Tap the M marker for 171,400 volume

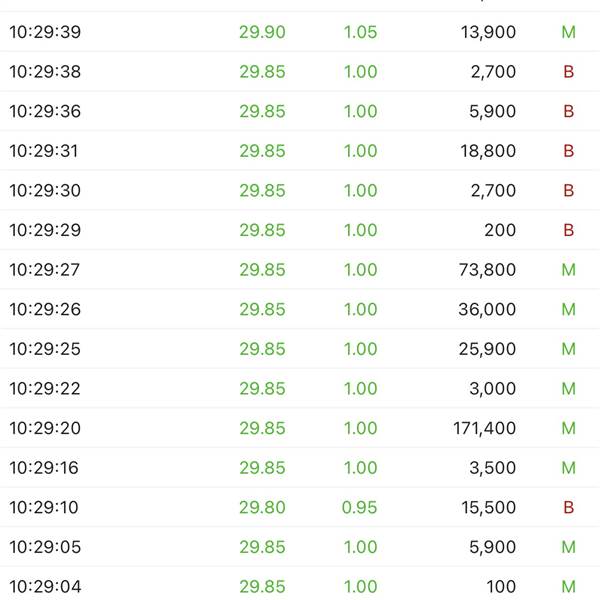[x=568, y=428]
